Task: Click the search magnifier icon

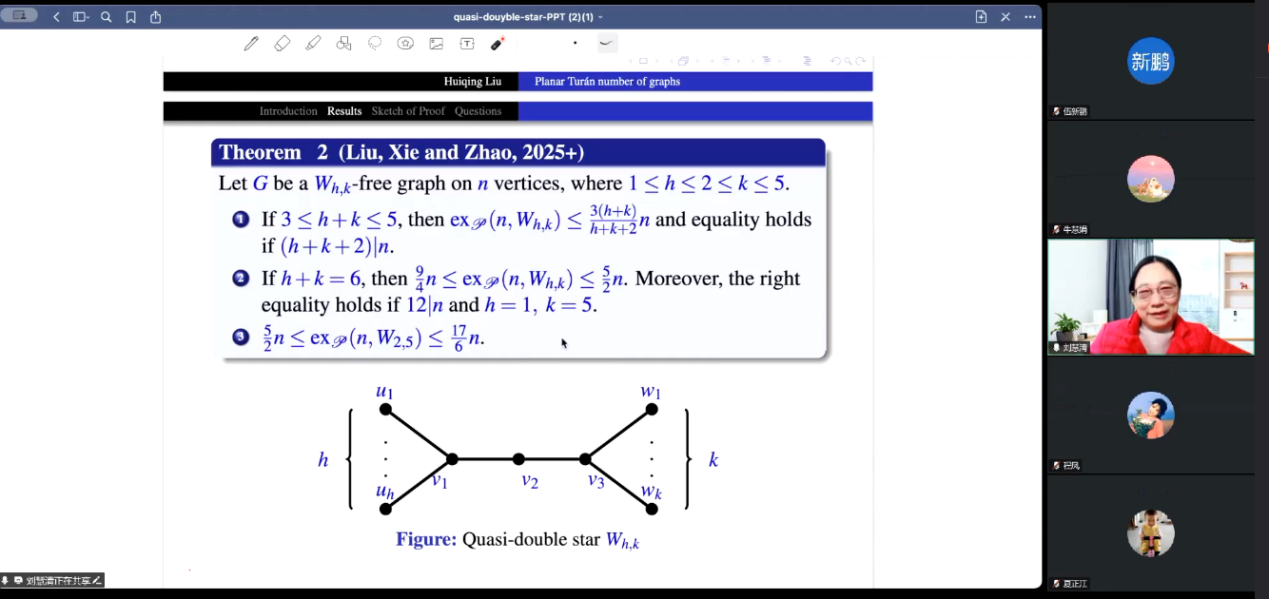Action: pos(106,17)
